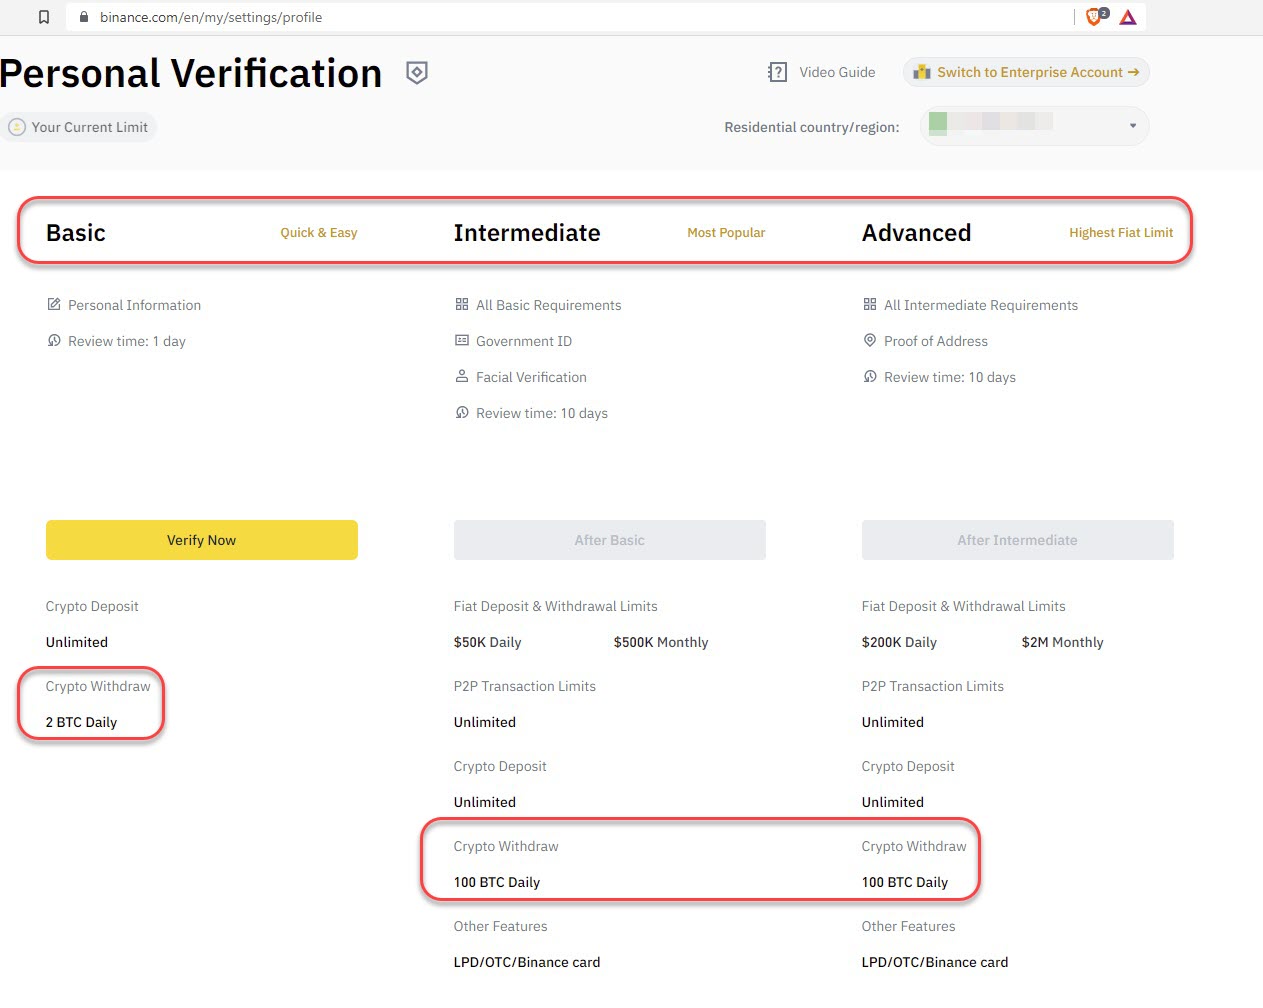Click 100 BTC Daily under Intermediate
The image size is (1263, 1008).
point(497,882)
